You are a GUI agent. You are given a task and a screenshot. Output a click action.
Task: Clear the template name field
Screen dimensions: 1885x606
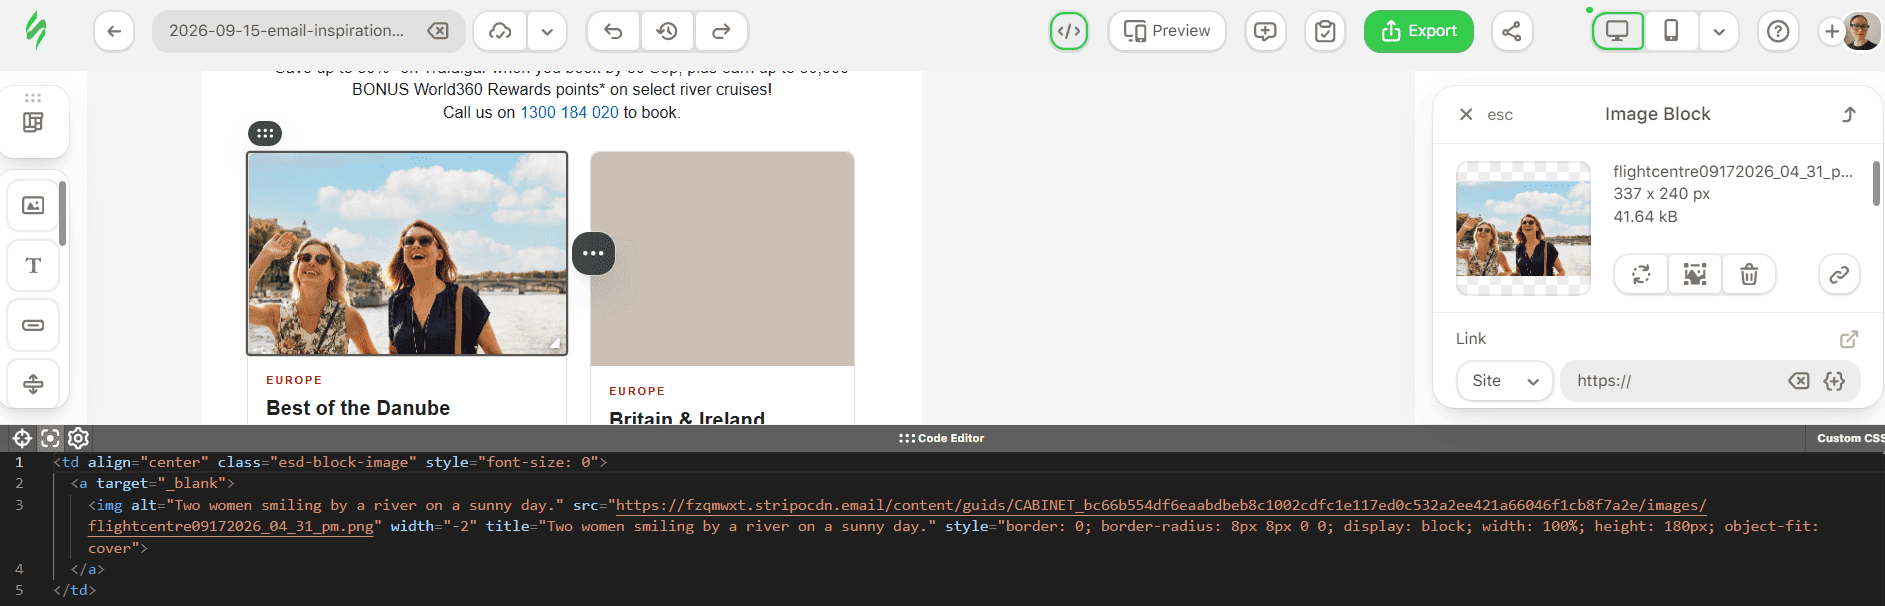point(438,31)
